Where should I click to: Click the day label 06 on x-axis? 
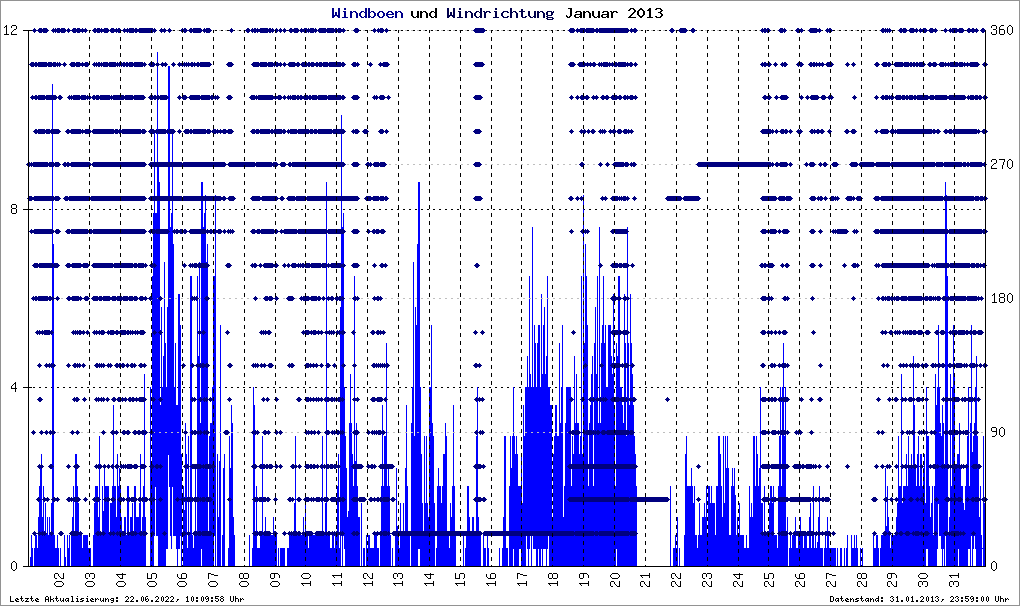183,579
